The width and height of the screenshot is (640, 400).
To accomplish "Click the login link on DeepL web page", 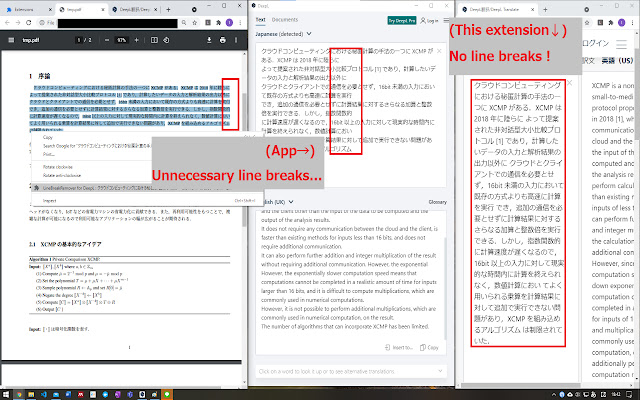I will [x=596, y=43].
